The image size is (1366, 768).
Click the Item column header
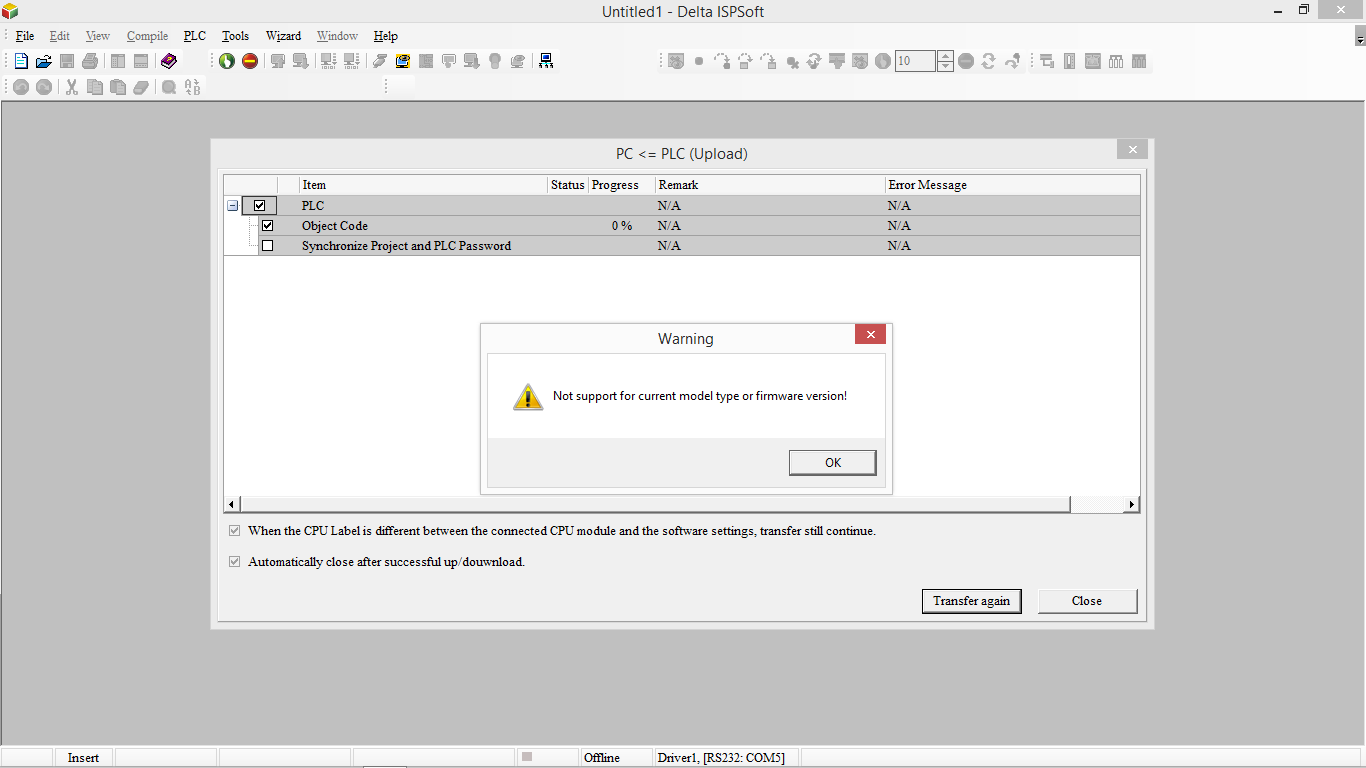(423, 185)
